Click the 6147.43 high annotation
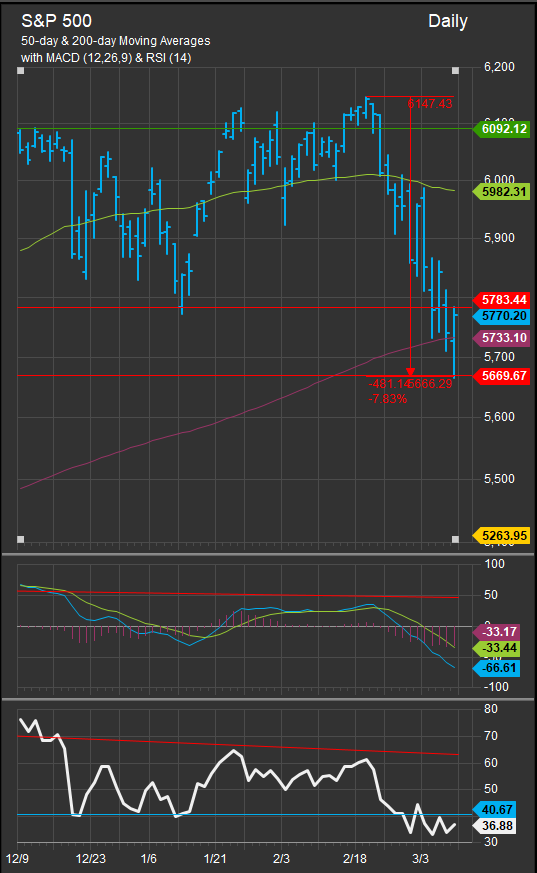 430,104
